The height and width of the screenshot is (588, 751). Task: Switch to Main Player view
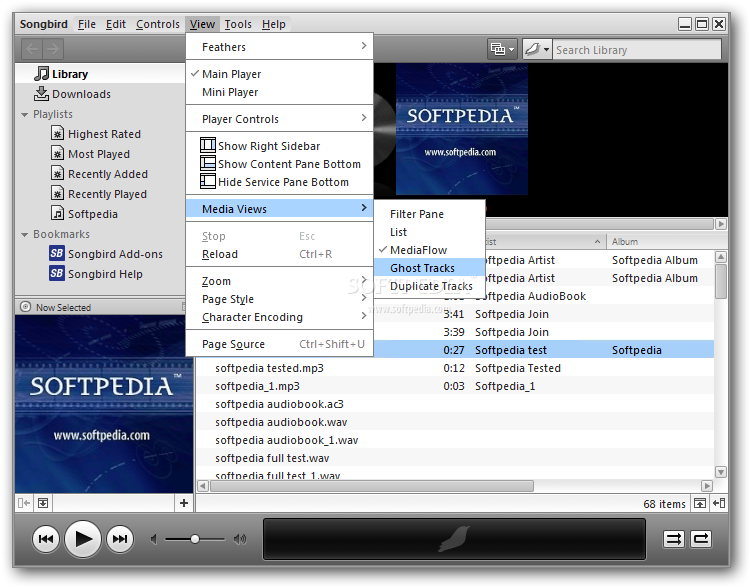click(x=279, y=74)
